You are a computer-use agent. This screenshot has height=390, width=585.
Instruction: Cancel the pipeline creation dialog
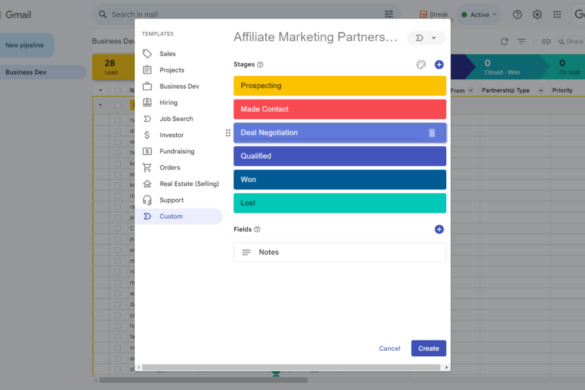pos(390,348)
